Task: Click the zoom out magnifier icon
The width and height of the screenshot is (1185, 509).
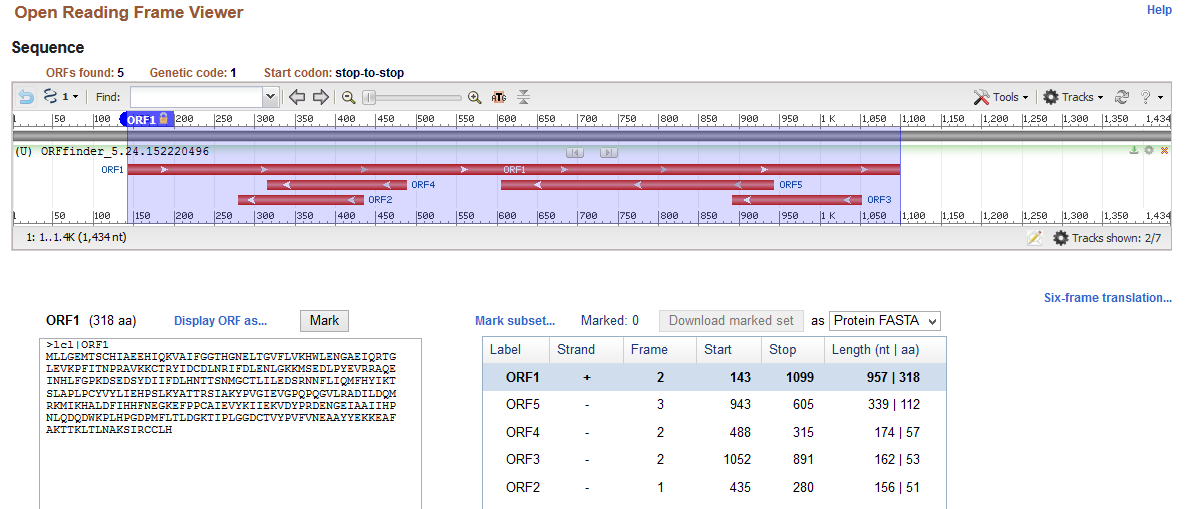Action: point(349,97)
